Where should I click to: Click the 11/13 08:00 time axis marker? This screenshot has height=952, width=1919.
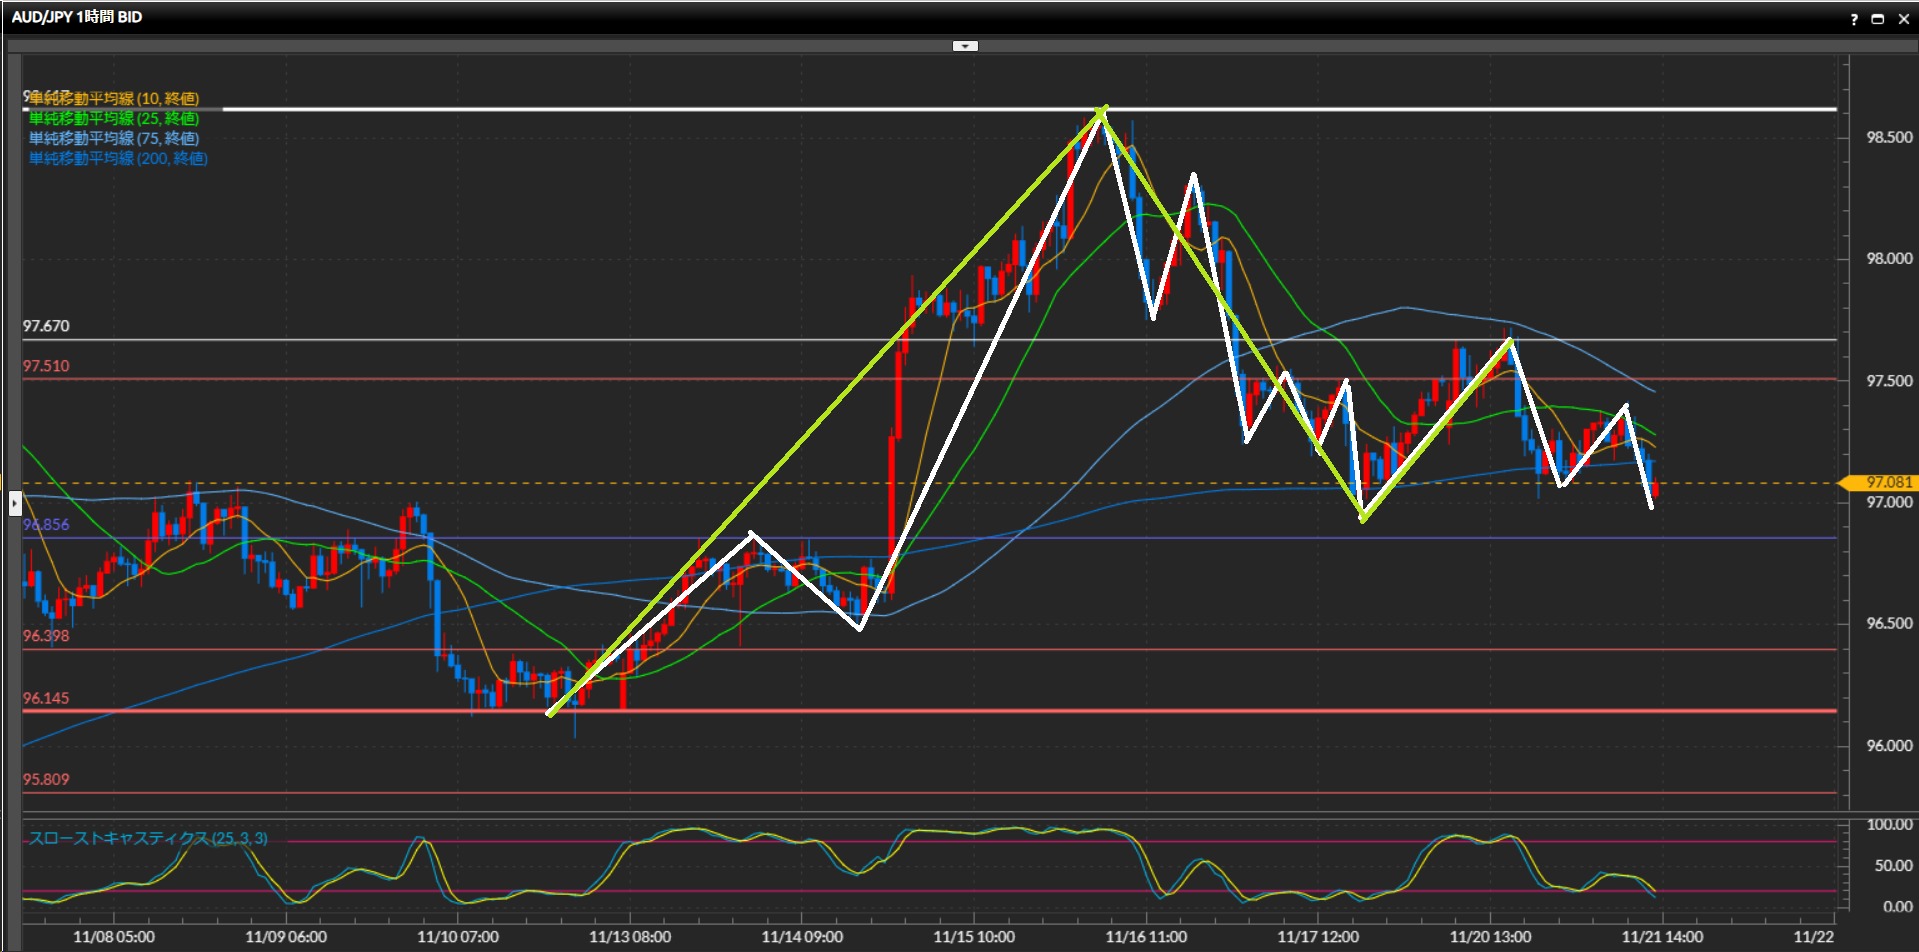point(630,937)
